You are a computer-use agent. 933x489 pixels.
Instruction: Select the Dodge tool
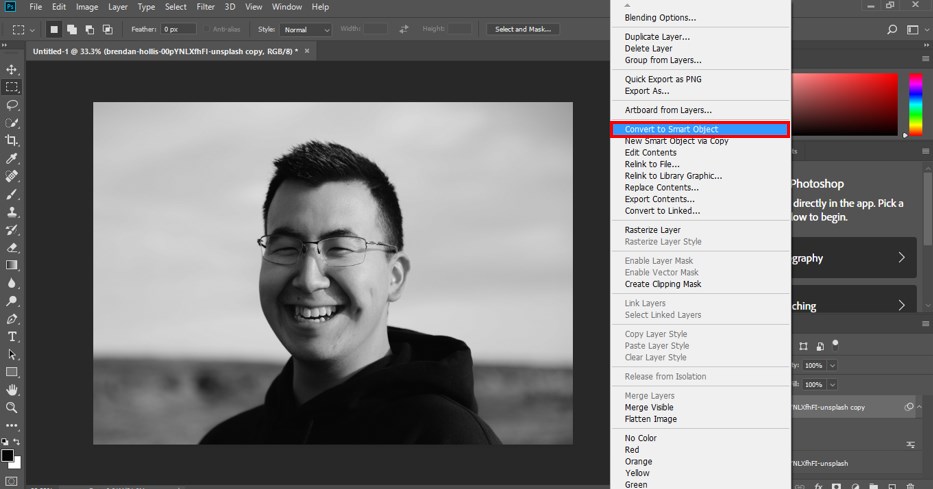[11, 301]
